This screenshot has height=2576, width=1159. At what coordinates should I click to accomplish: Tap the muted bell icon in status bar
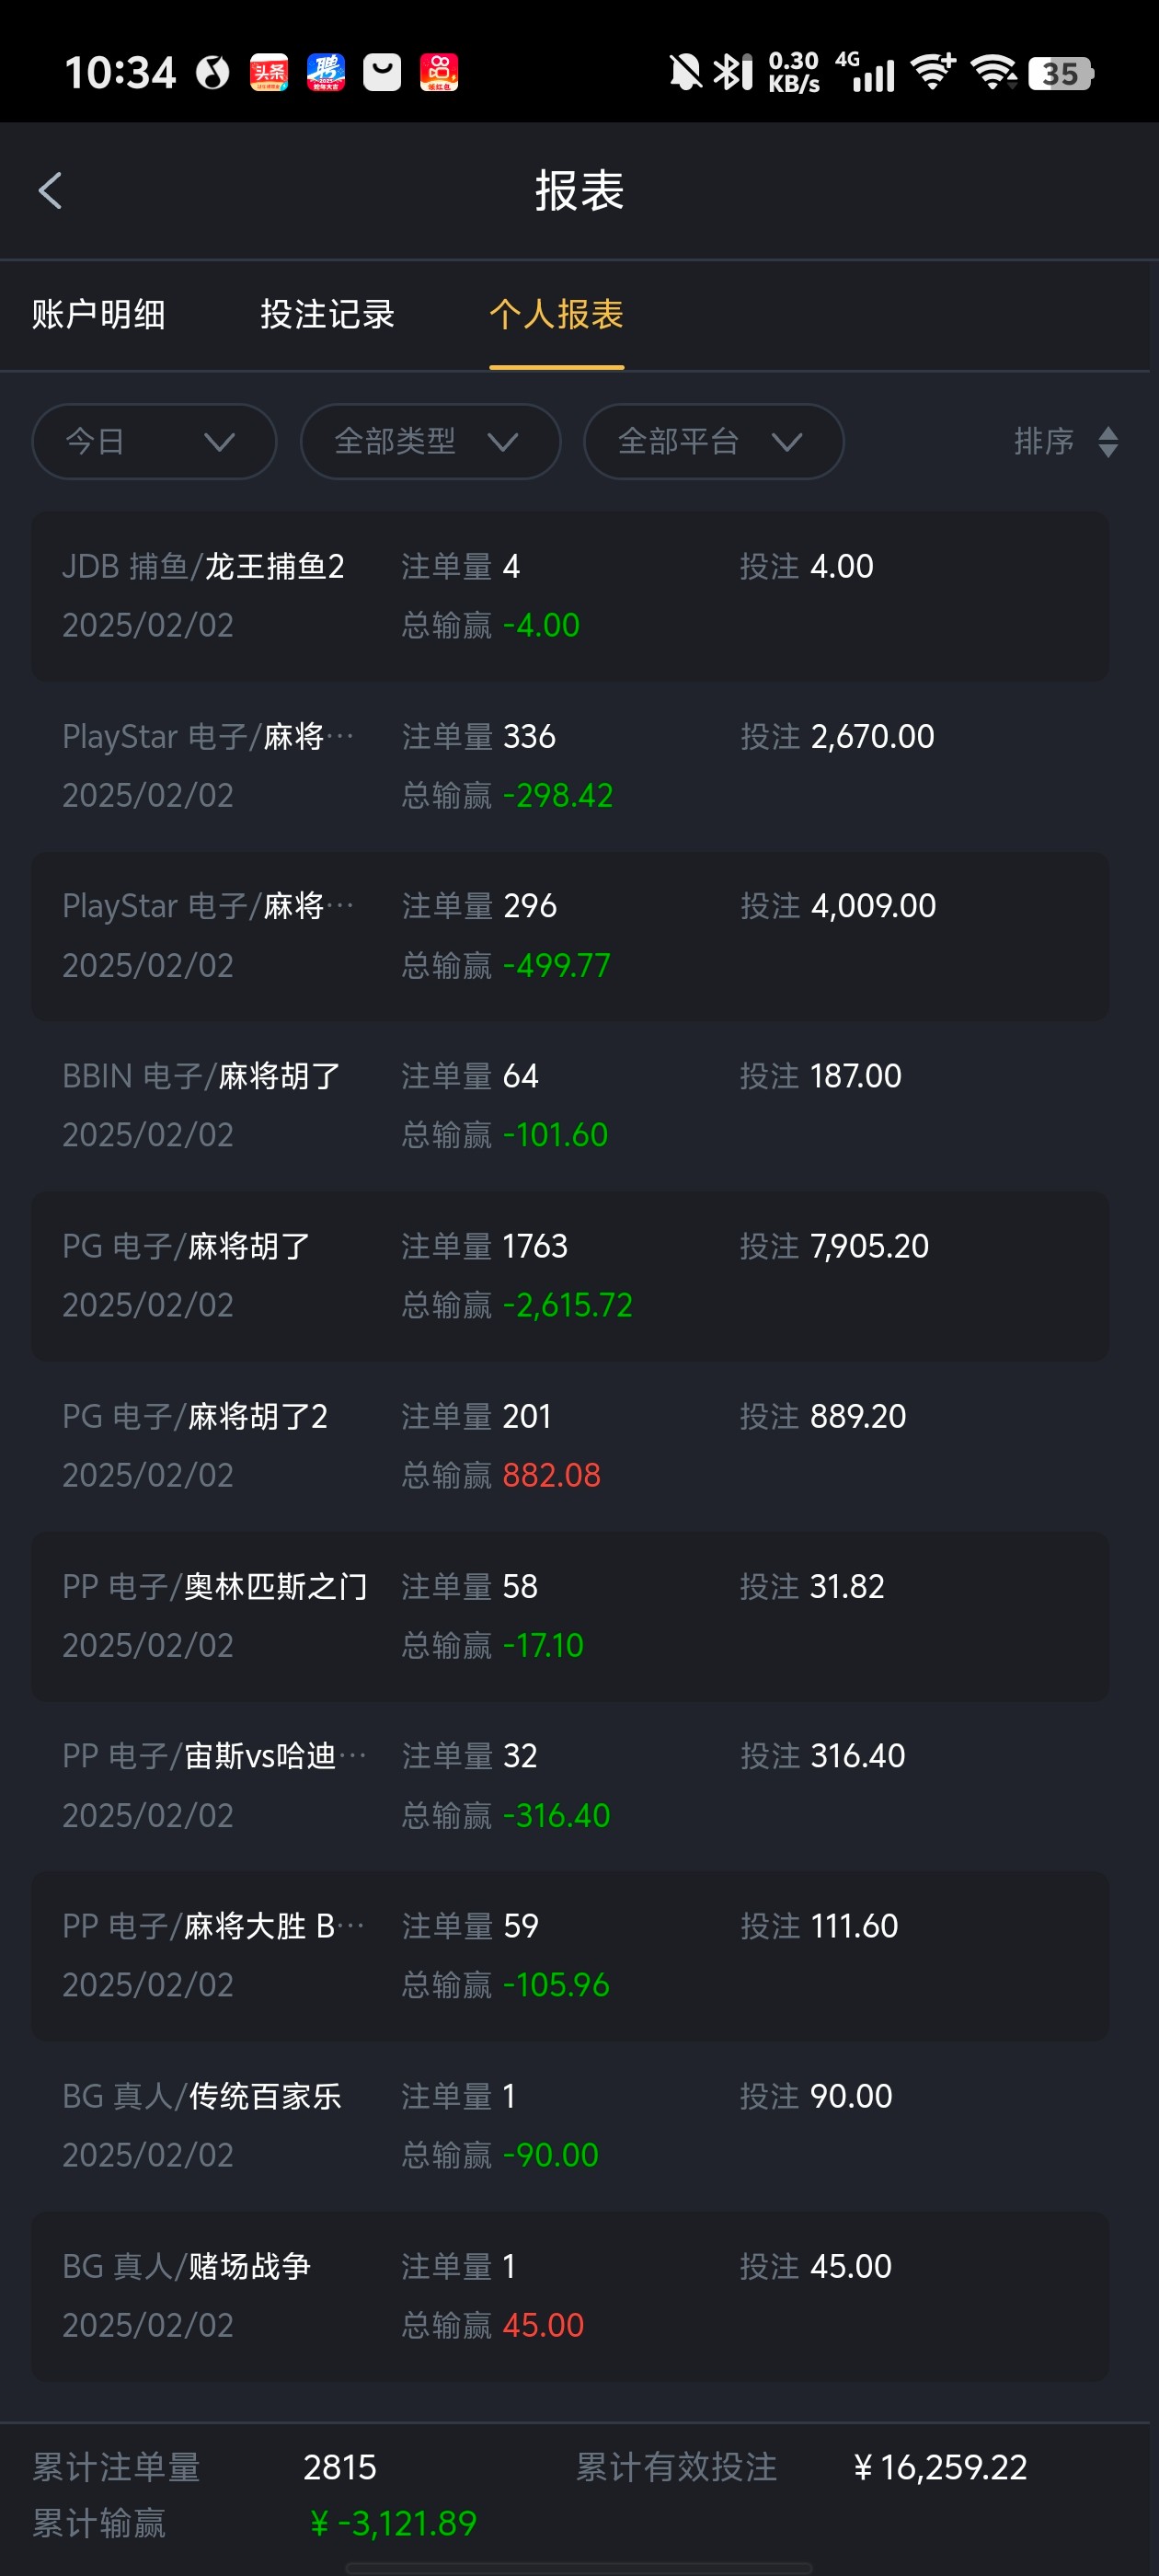coord(685,72)
